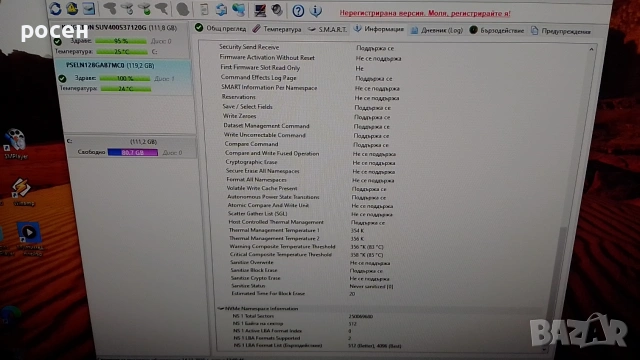Click the blue refresh arrows toolbar icon
The height and width of the screenshot is (360, 640).
coord(55,8)
